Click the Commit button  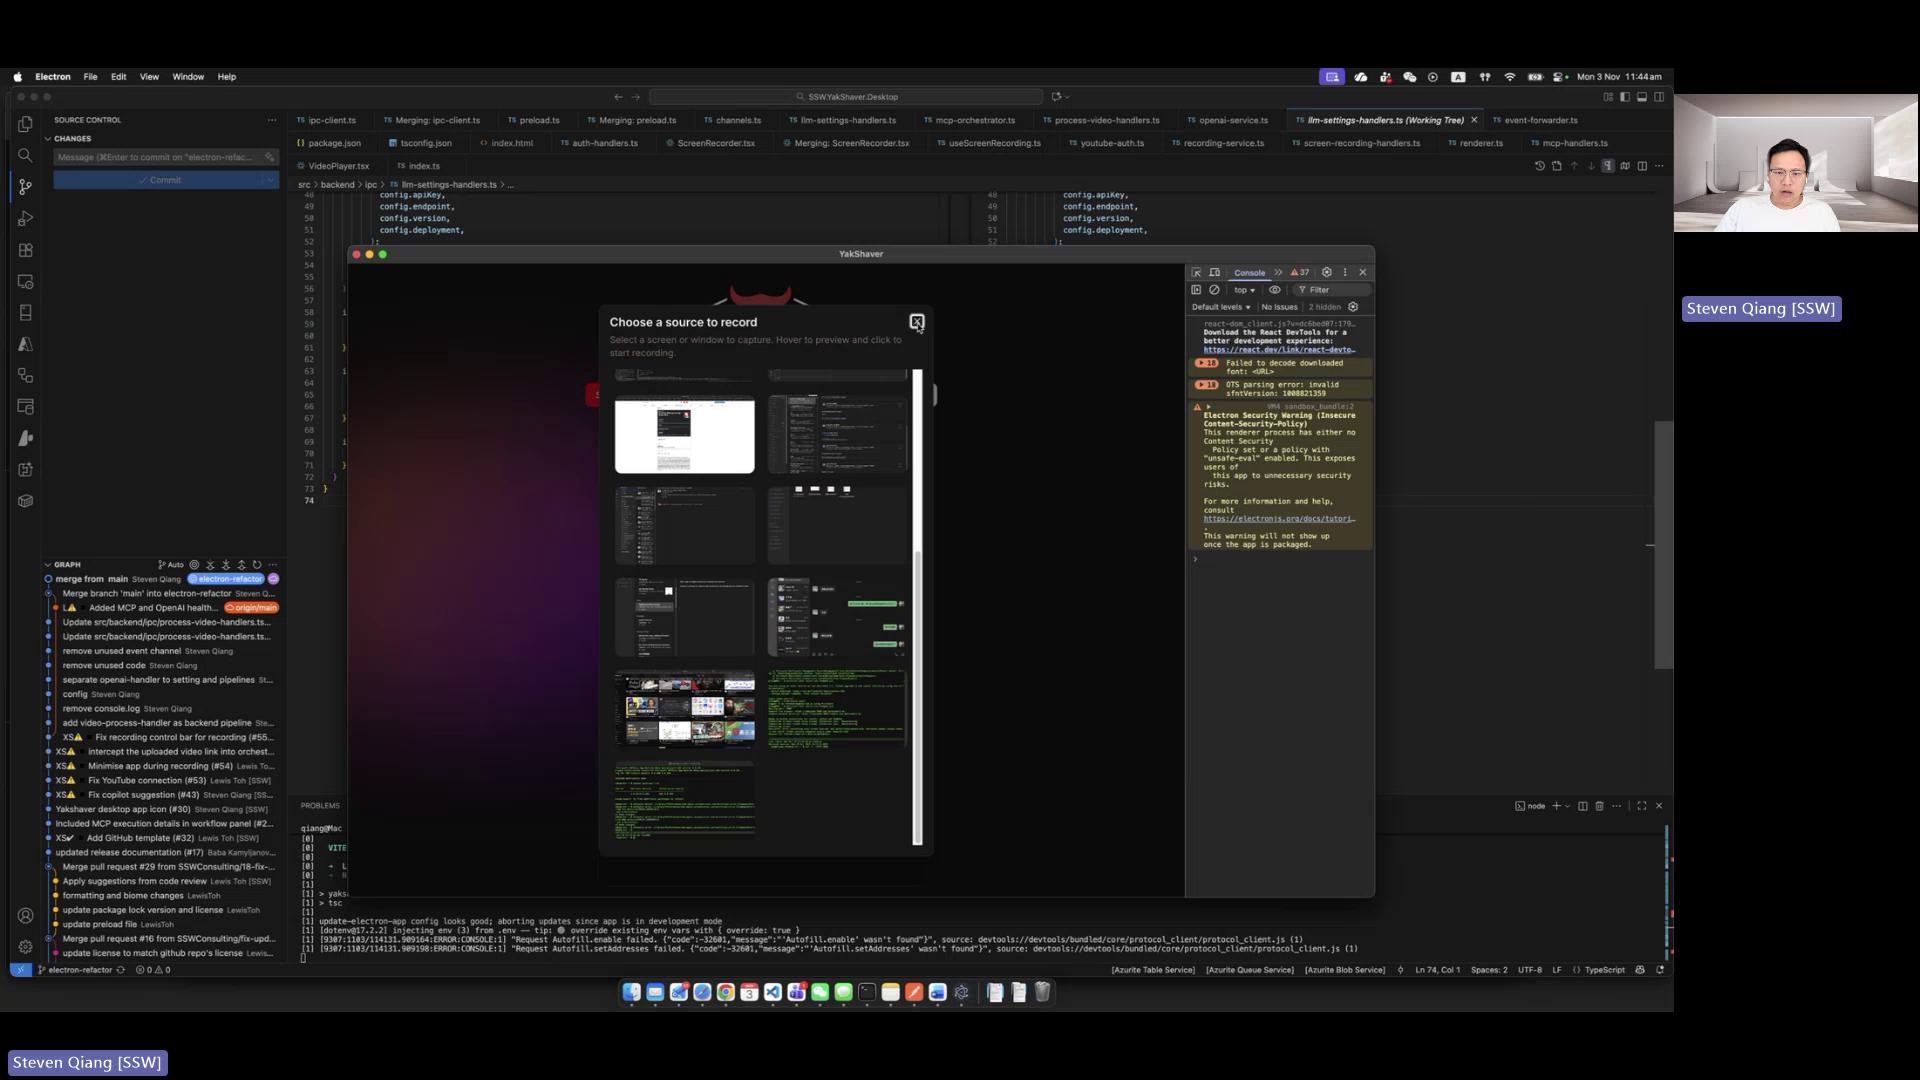[x=160, y=179]
